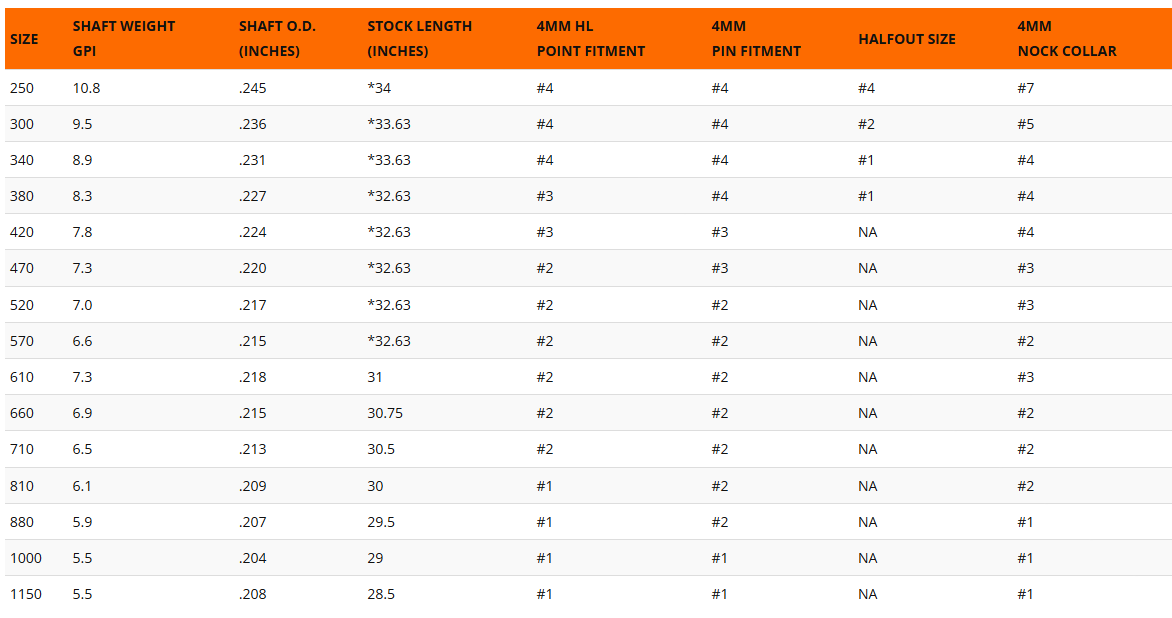Click the SHAFT O.D. (INCHES) header
Image resolution: width=1172 pixels, height=618 pixels.
tap(277, 39)
